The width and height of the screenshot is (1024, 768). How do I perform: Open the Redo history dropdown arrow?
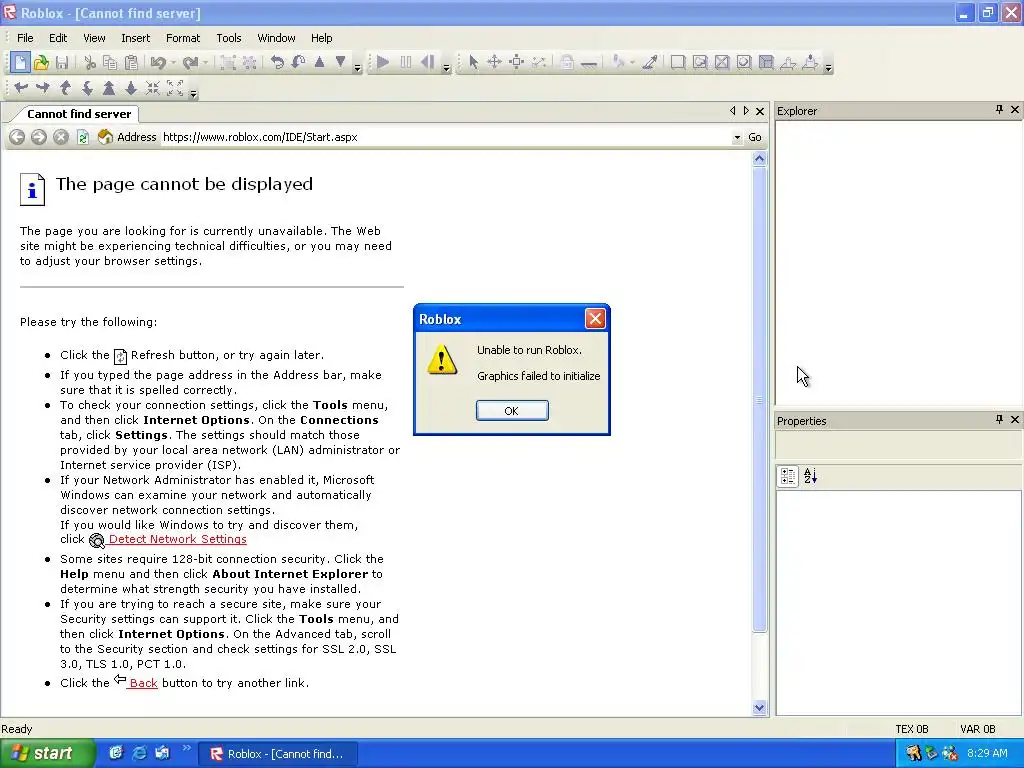pyautogui.click(x=205, y=63)
